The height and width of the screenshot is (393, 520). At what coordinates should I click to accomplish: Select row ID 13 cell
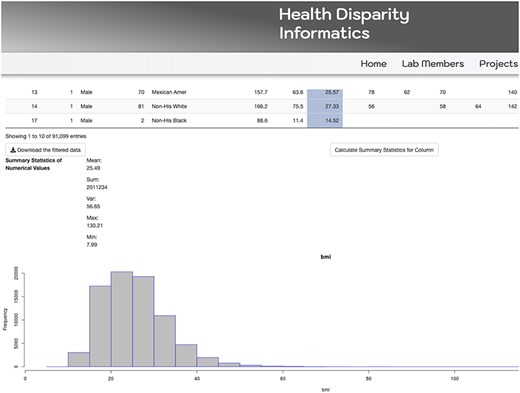point(34,92)
